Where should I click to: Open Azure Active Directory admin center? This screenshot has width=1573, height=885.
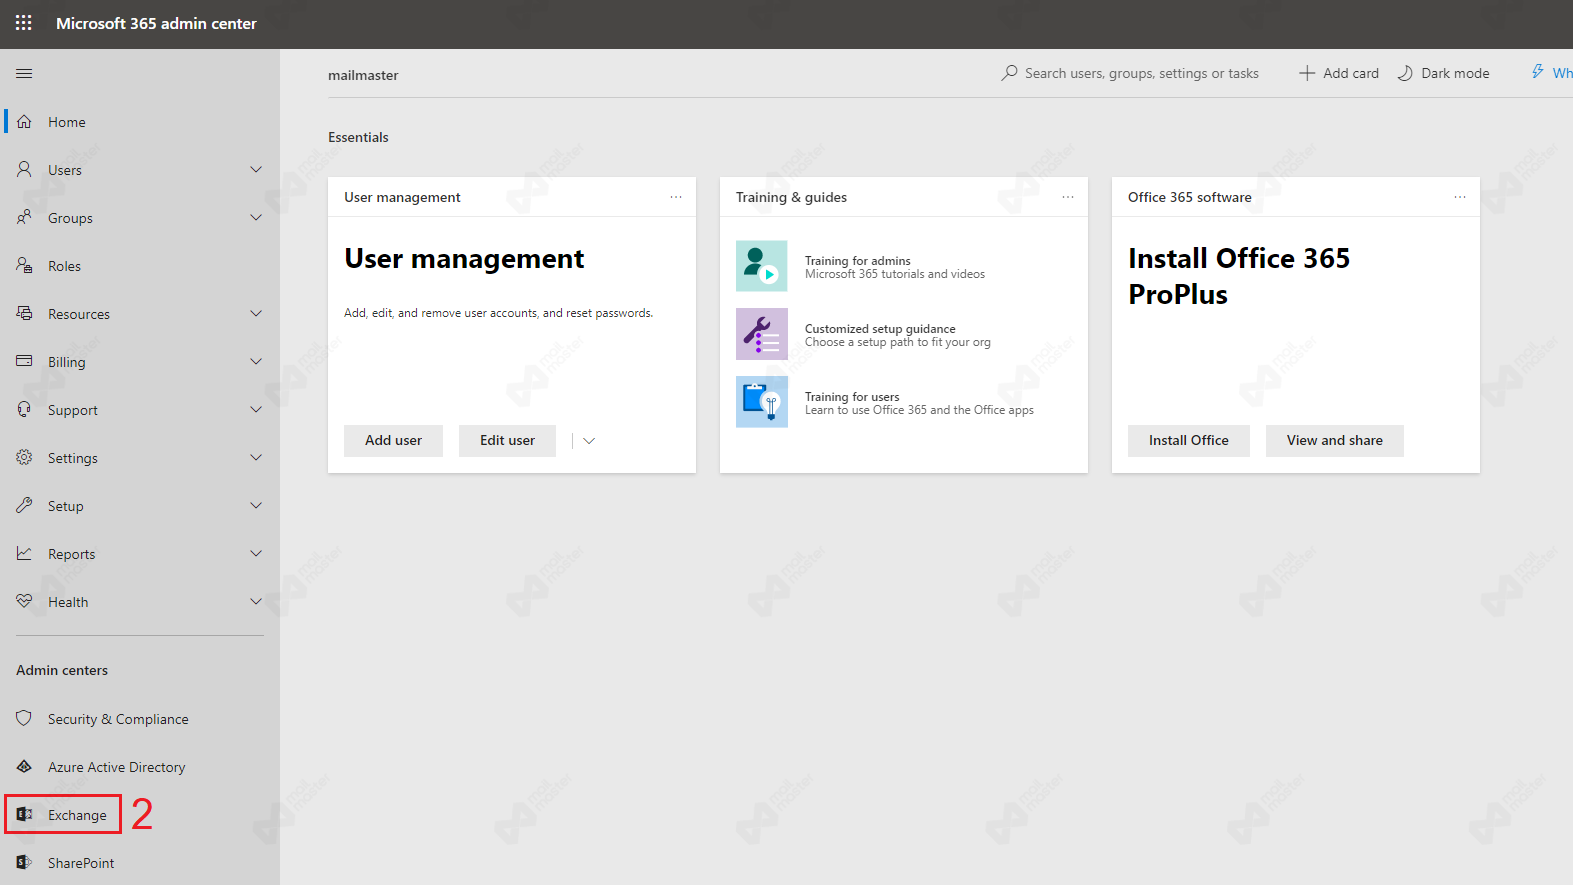pyautogui.click(x=140, y=767)
